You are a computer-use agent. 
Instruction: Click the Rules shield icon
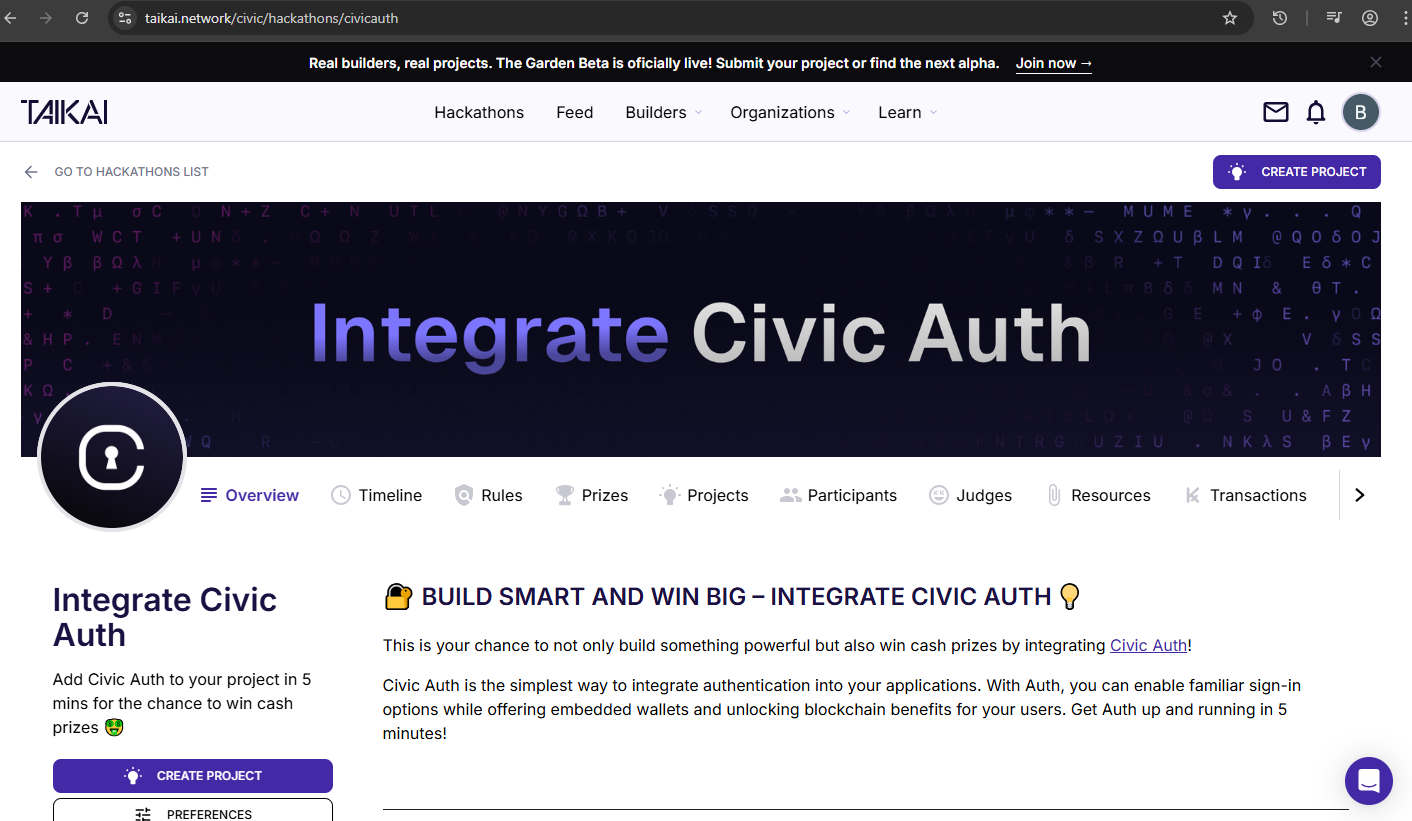[x=463, y=495]
